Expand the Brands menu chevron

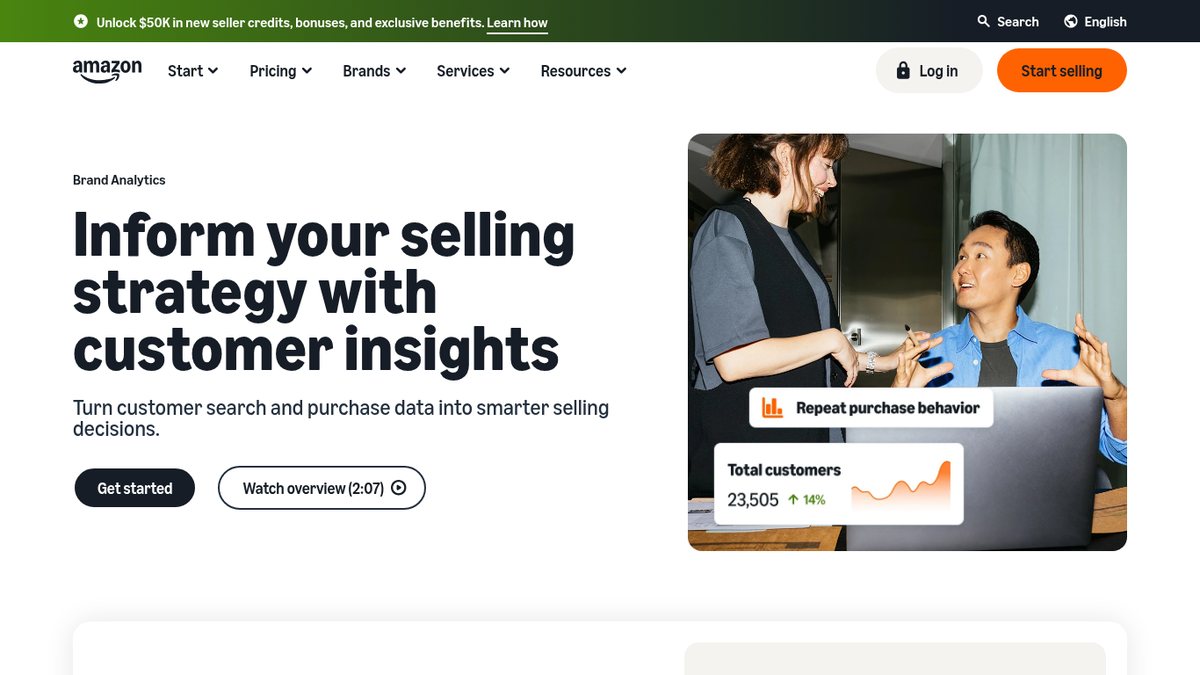click(401, 71)
